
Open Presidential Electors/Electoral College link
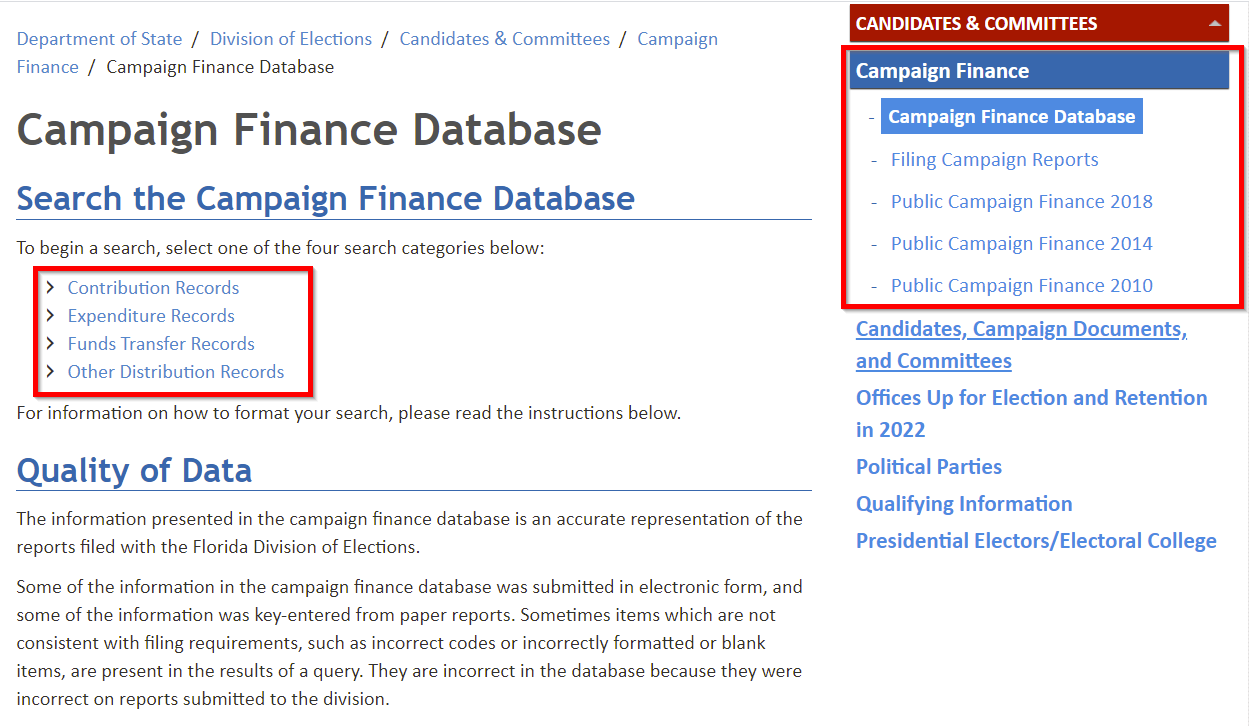(1036, 541)
